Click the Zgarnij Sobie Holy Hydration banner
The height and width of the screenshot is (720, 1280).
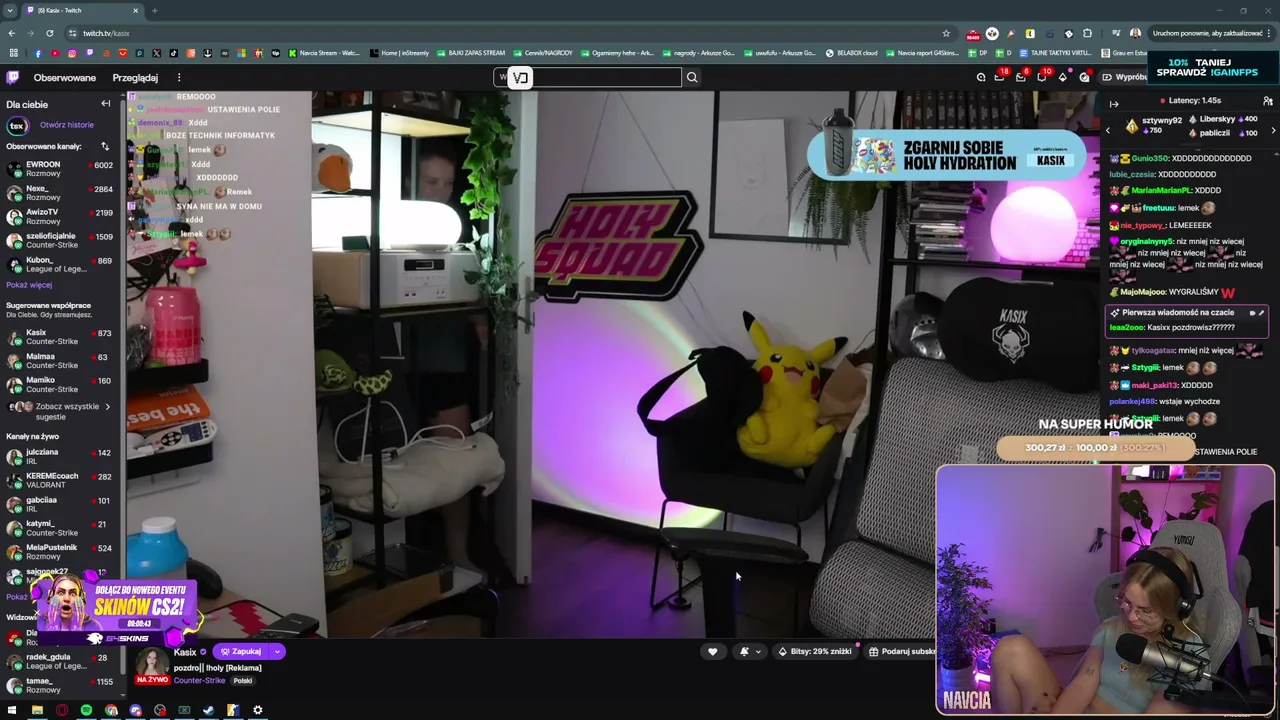pos(945,154)
